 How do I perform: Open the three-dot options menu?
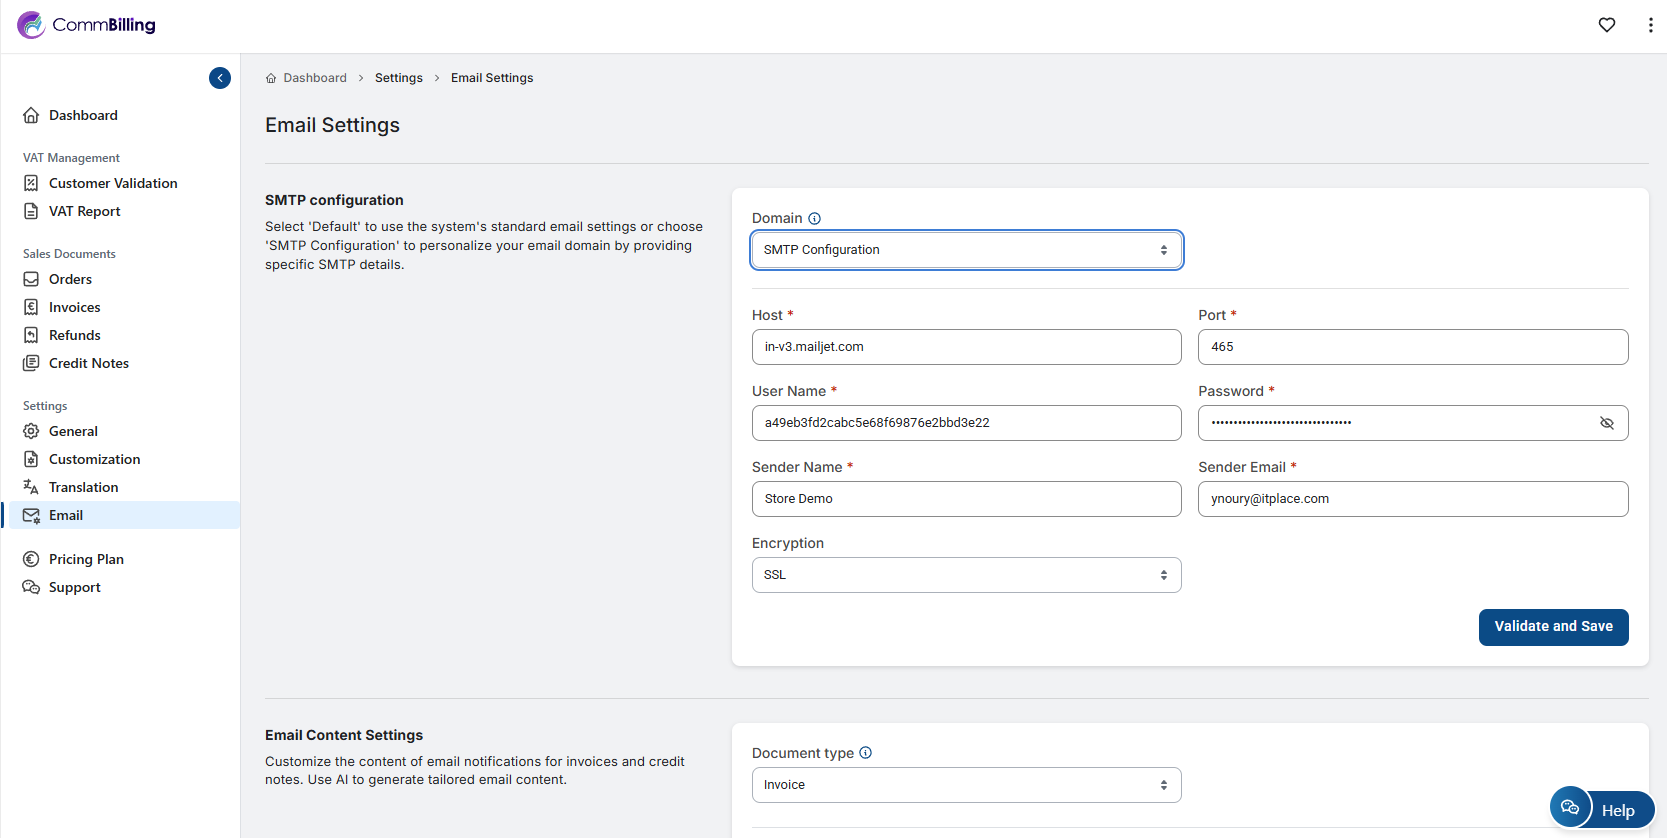point(1650,25)
